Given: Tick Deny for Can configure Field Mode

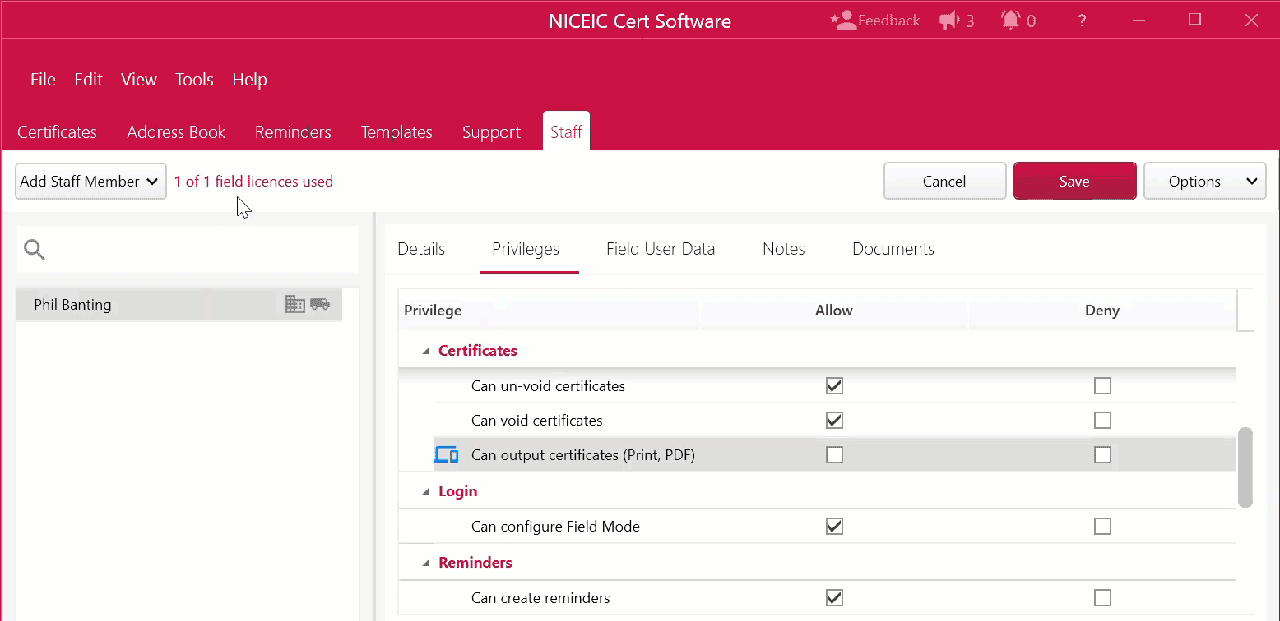Looking at the screenshot, I should tap(1102, 526).
